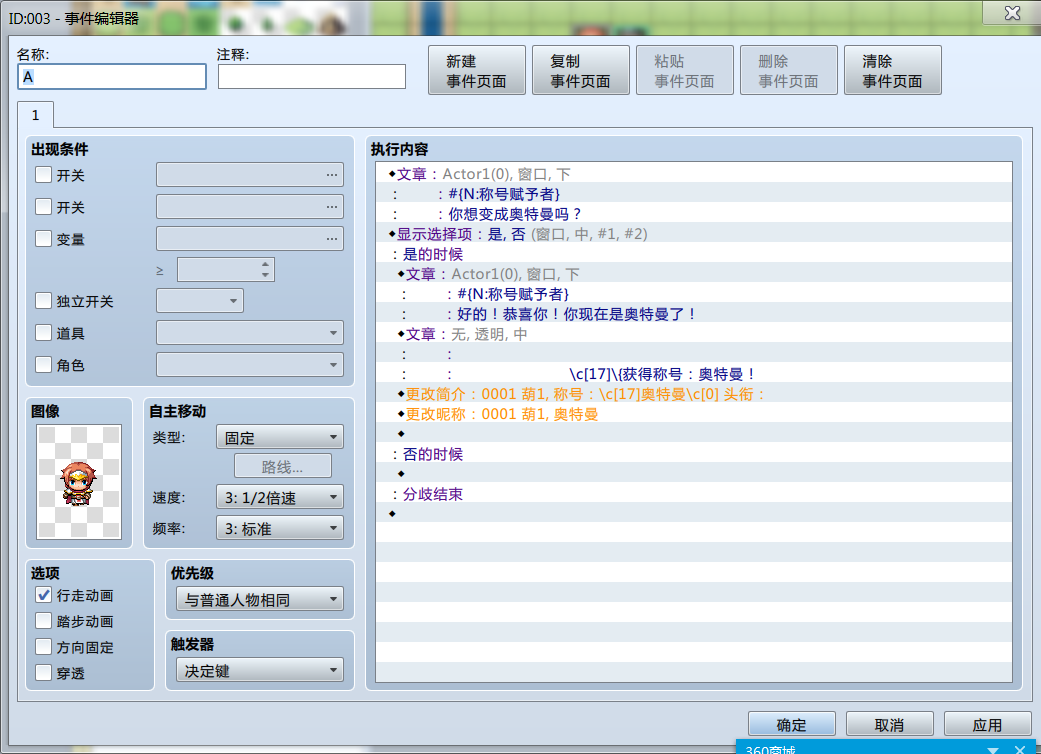Viewport: 1041px width, 754px height.
Task: Change 速度 dropdown from 3: 1/2倍速
Action: pos(280,497)
